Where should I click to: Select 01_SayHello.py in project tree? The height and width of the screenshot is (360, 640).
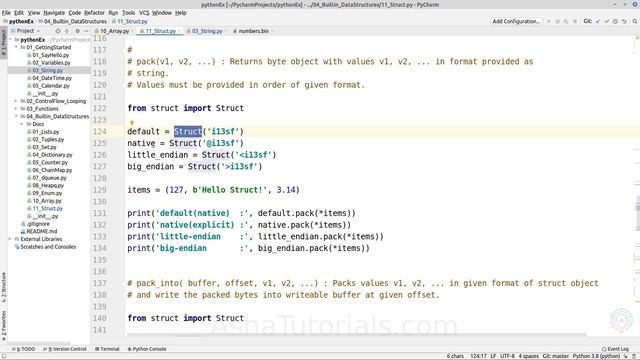click(51, 55)
